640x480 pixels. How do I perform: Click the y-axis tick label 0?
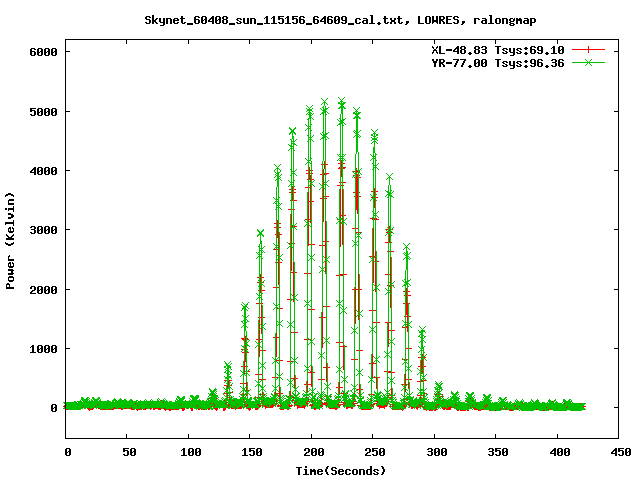53,408
